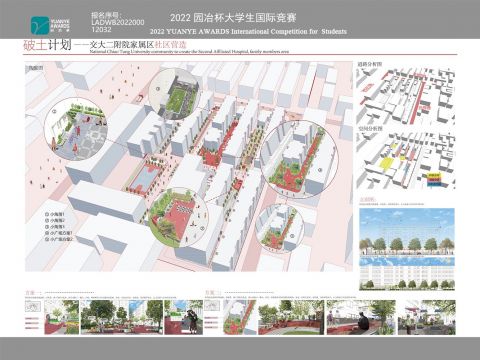480x360 pixels.
Task: Click the large yellow block in space analysis diagram
Action: tap(387, 164)
